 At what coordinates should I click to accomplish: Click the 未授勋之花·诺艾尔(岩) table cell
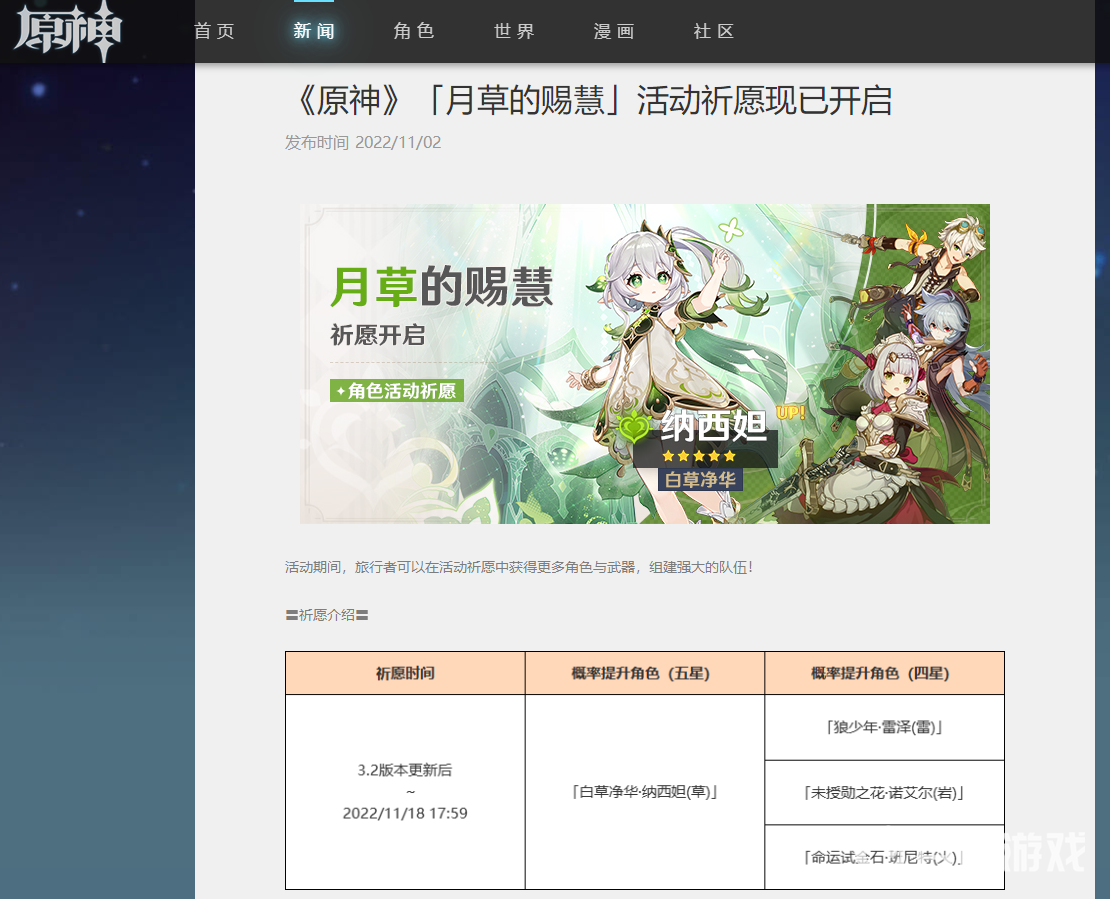point(884,793)
